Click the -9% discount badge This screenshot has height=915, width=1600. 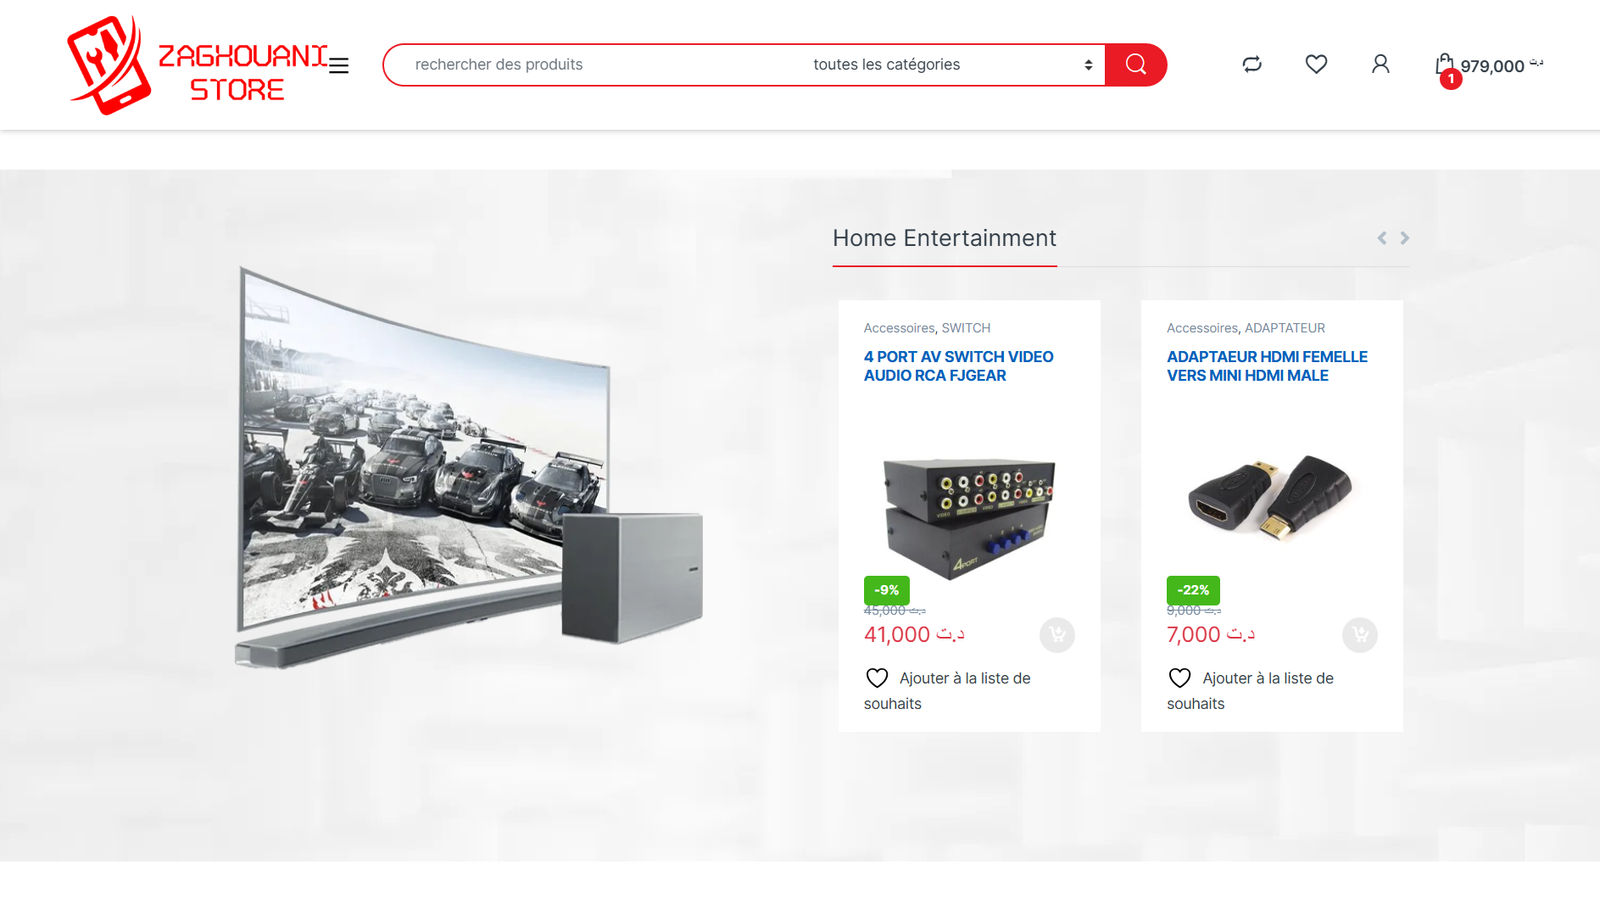point(887,590)
